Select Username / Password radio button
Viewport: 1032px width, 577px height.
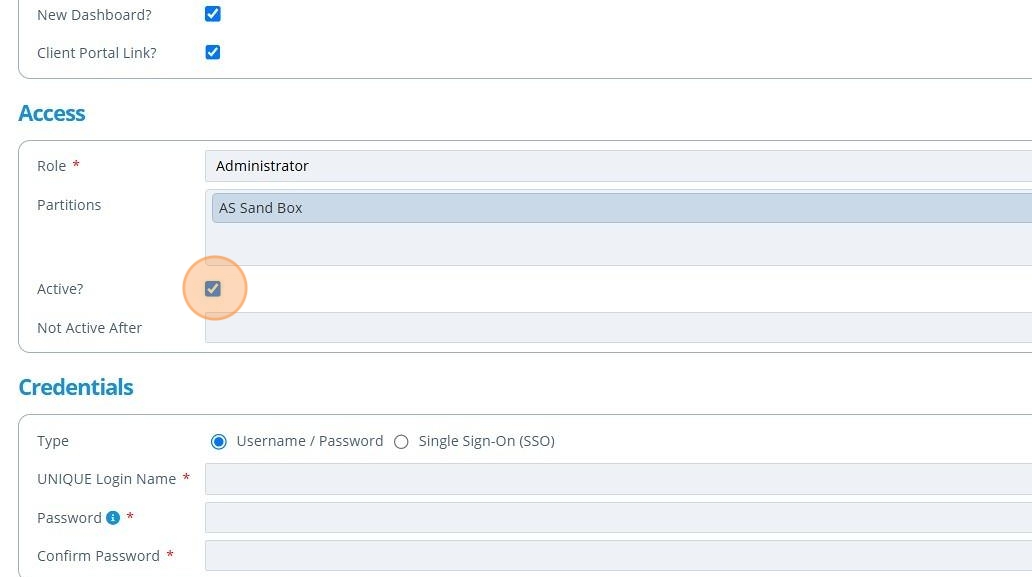click(218, 442)
